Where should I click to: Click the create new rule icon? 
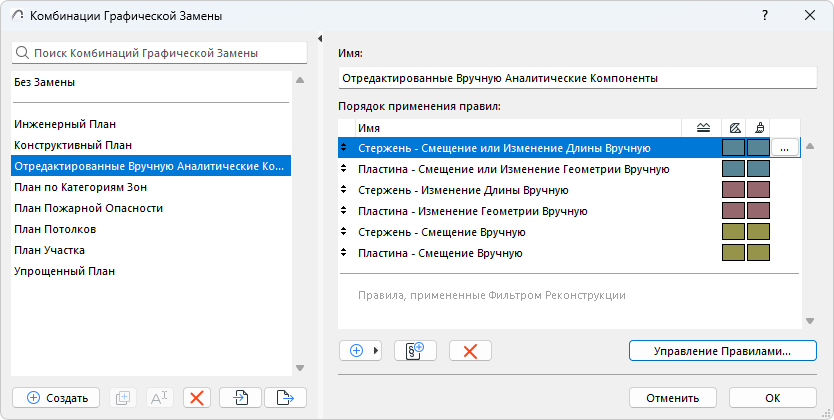[x=416, y=350]
